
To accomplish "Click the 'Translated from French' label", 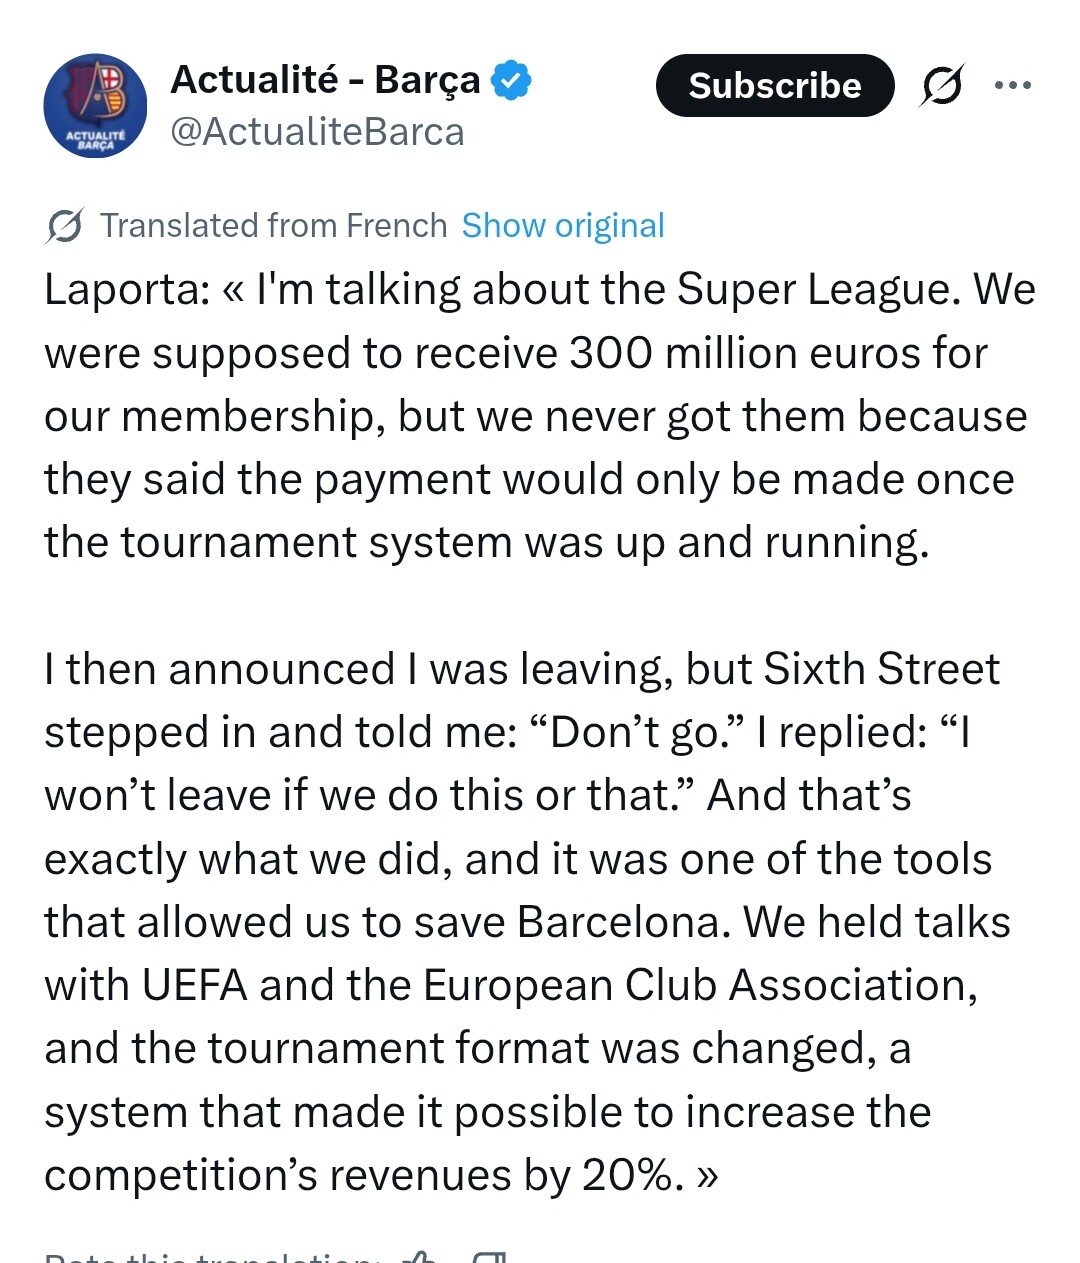I will (273, 226).
